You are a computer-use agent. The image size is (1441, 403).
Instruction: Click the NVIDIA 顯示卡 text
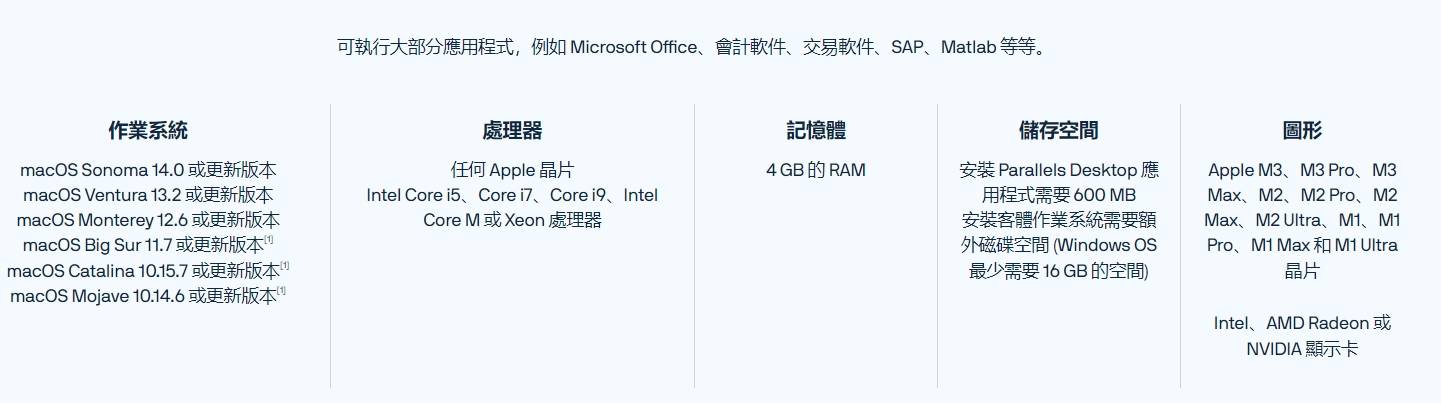(x=1302, y=349)
